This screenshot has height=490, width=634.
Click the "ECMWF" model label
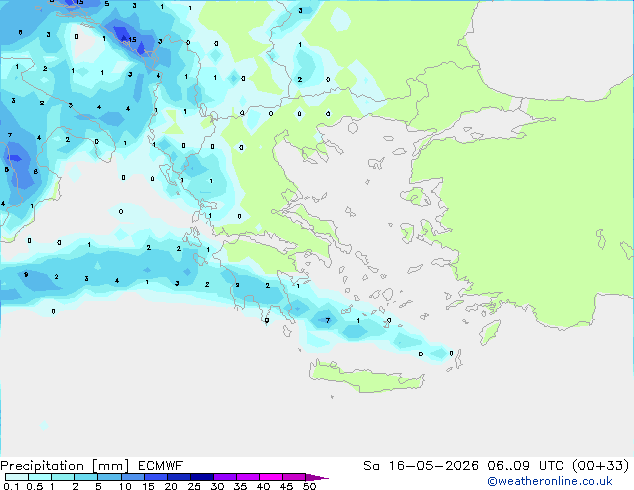click(x=161, y=466)
